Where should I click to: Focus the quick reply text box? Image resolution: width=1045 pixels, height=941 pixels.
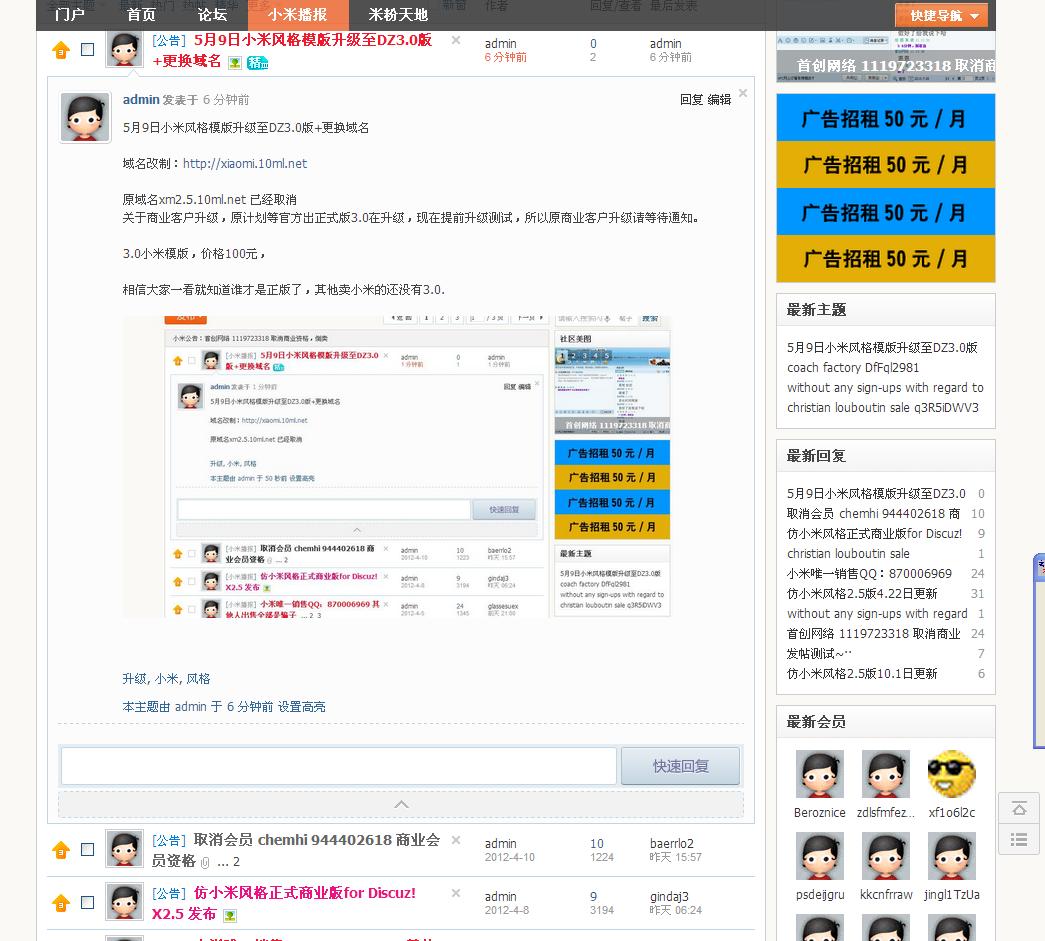(339, 766)
